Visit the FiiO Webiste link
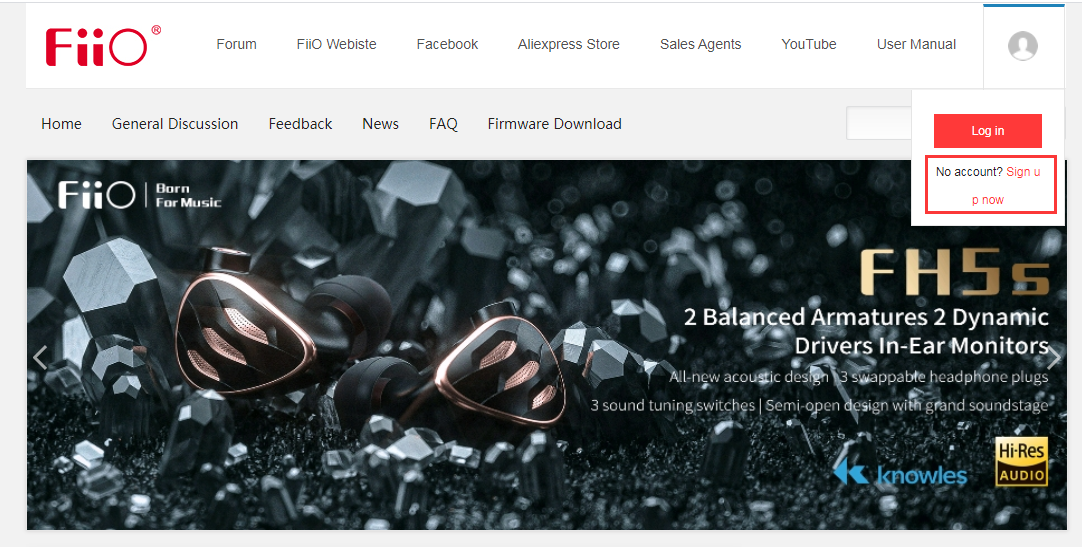Image resolution: width=1082 pixels, height=547 pixels. tap(336, 45)
